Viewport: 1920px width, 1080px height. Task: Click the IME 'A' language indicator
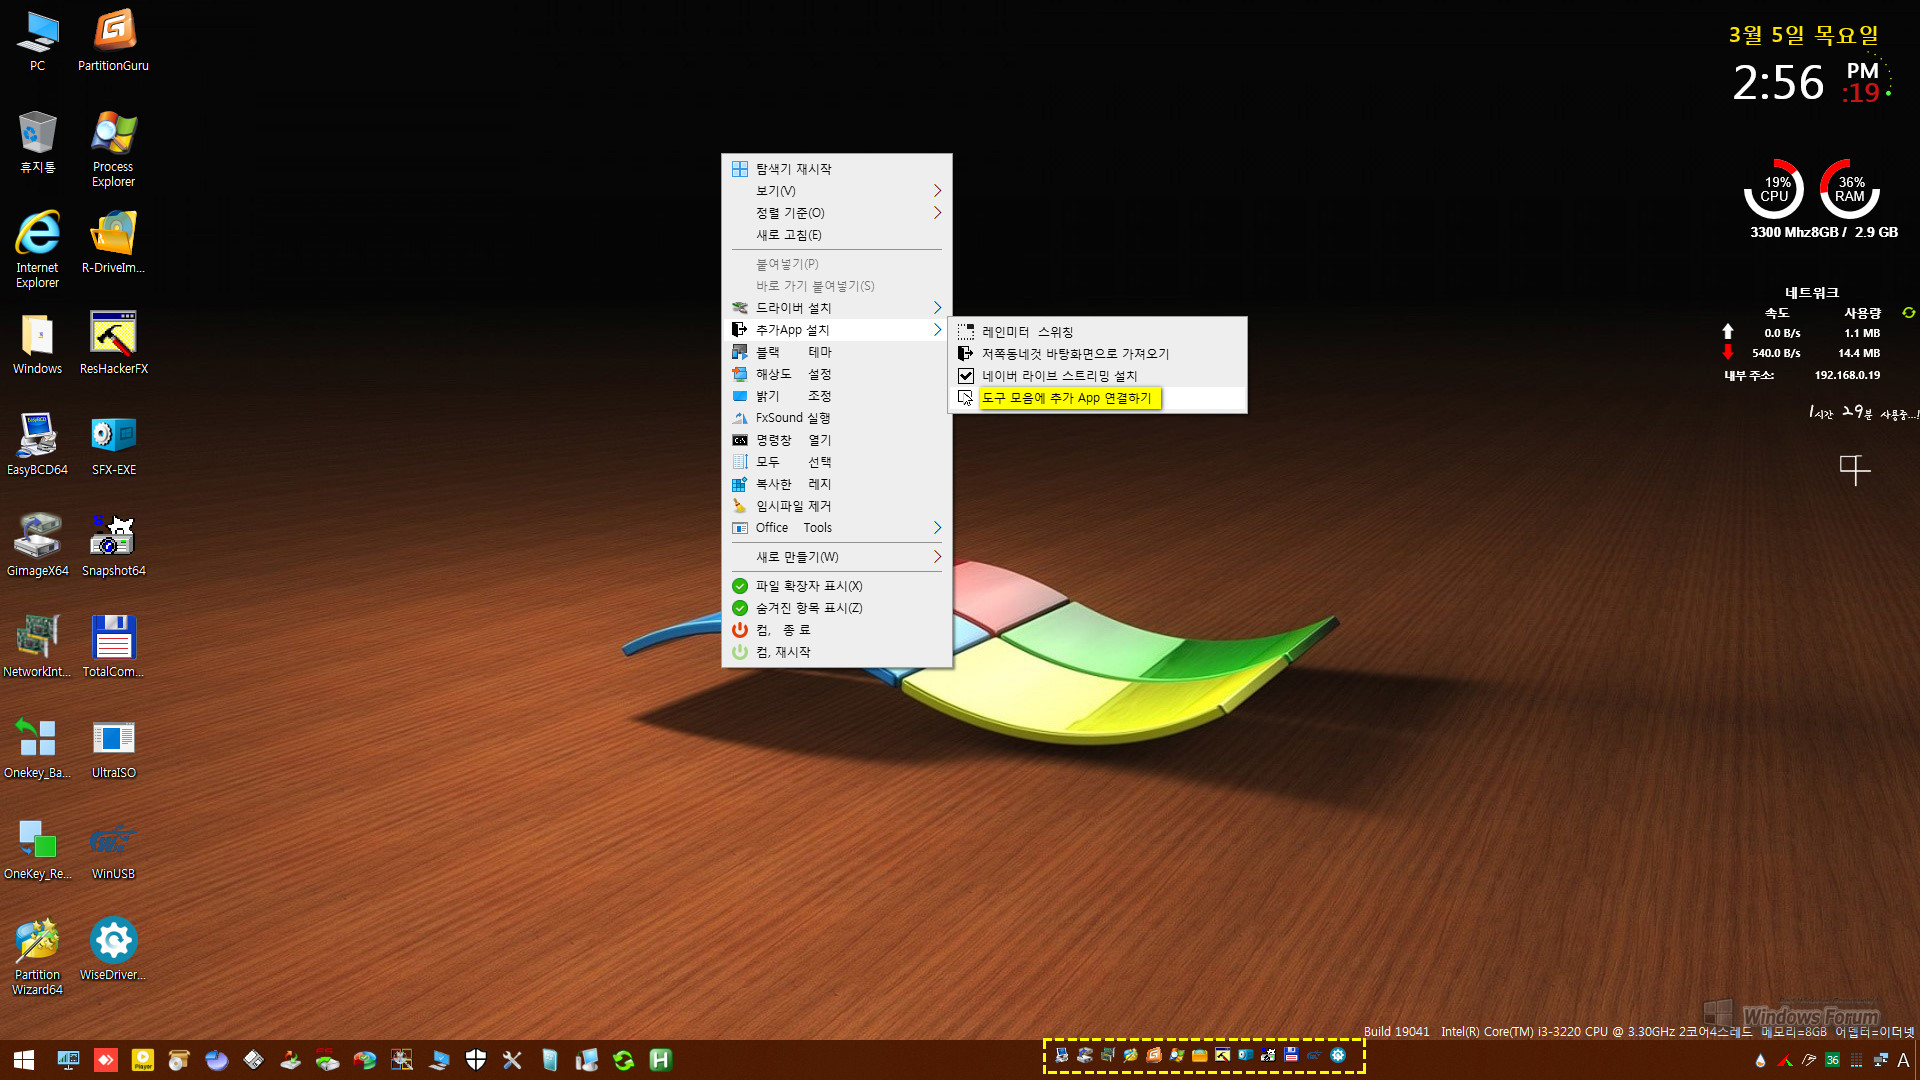point(1903,1060)
